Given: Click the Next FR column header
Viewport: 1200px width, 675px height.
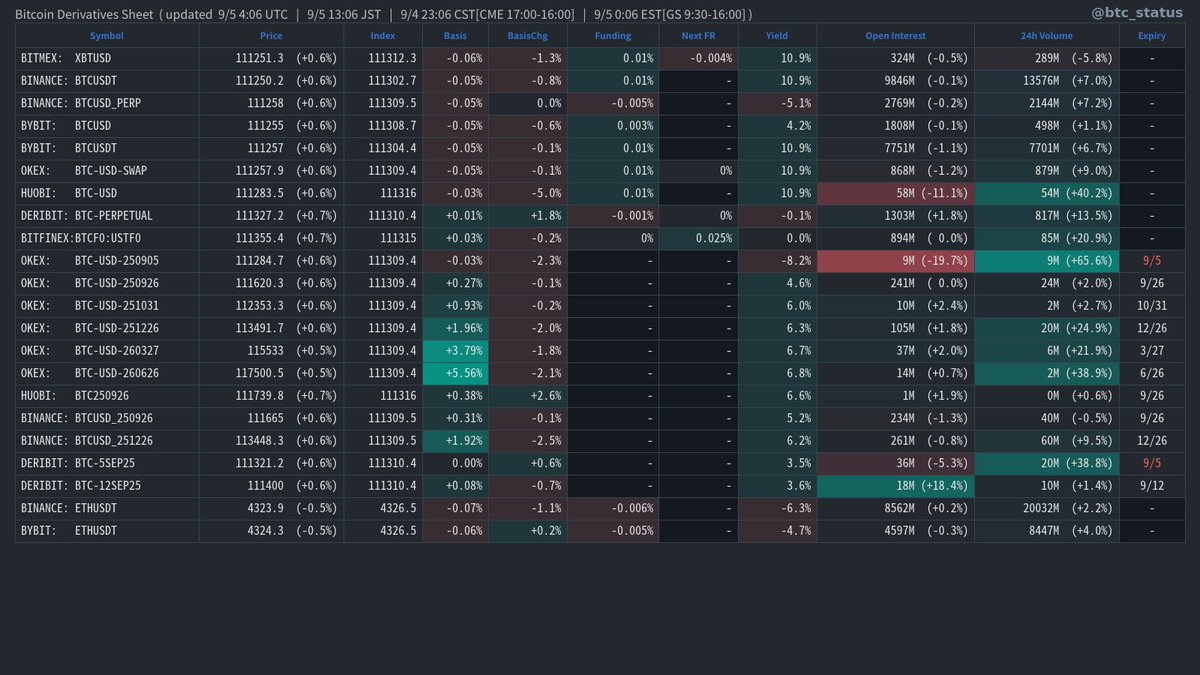Looking at the screenshot, I should (698, 36).
